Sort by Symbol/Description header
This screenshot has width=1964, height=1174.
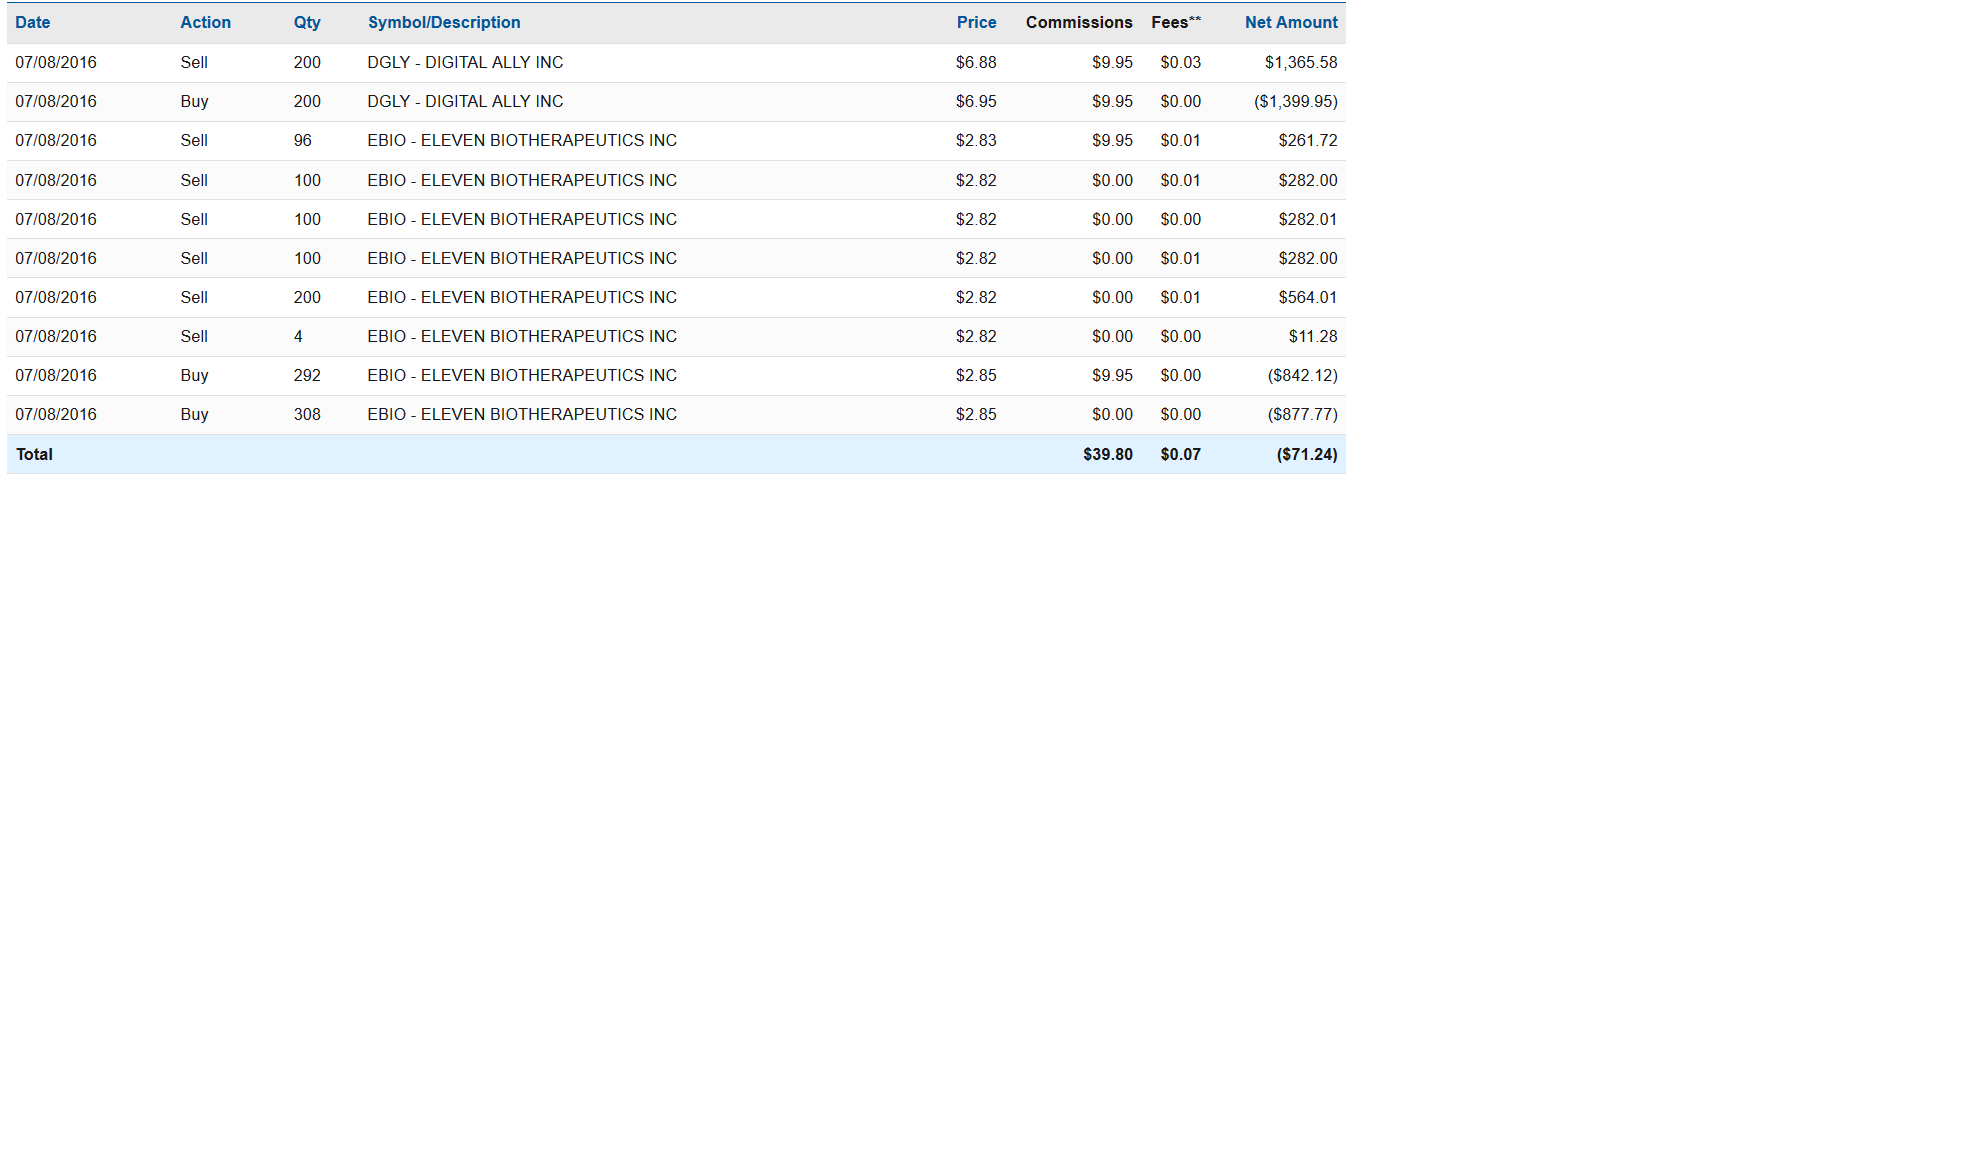[x=443, y=22]
